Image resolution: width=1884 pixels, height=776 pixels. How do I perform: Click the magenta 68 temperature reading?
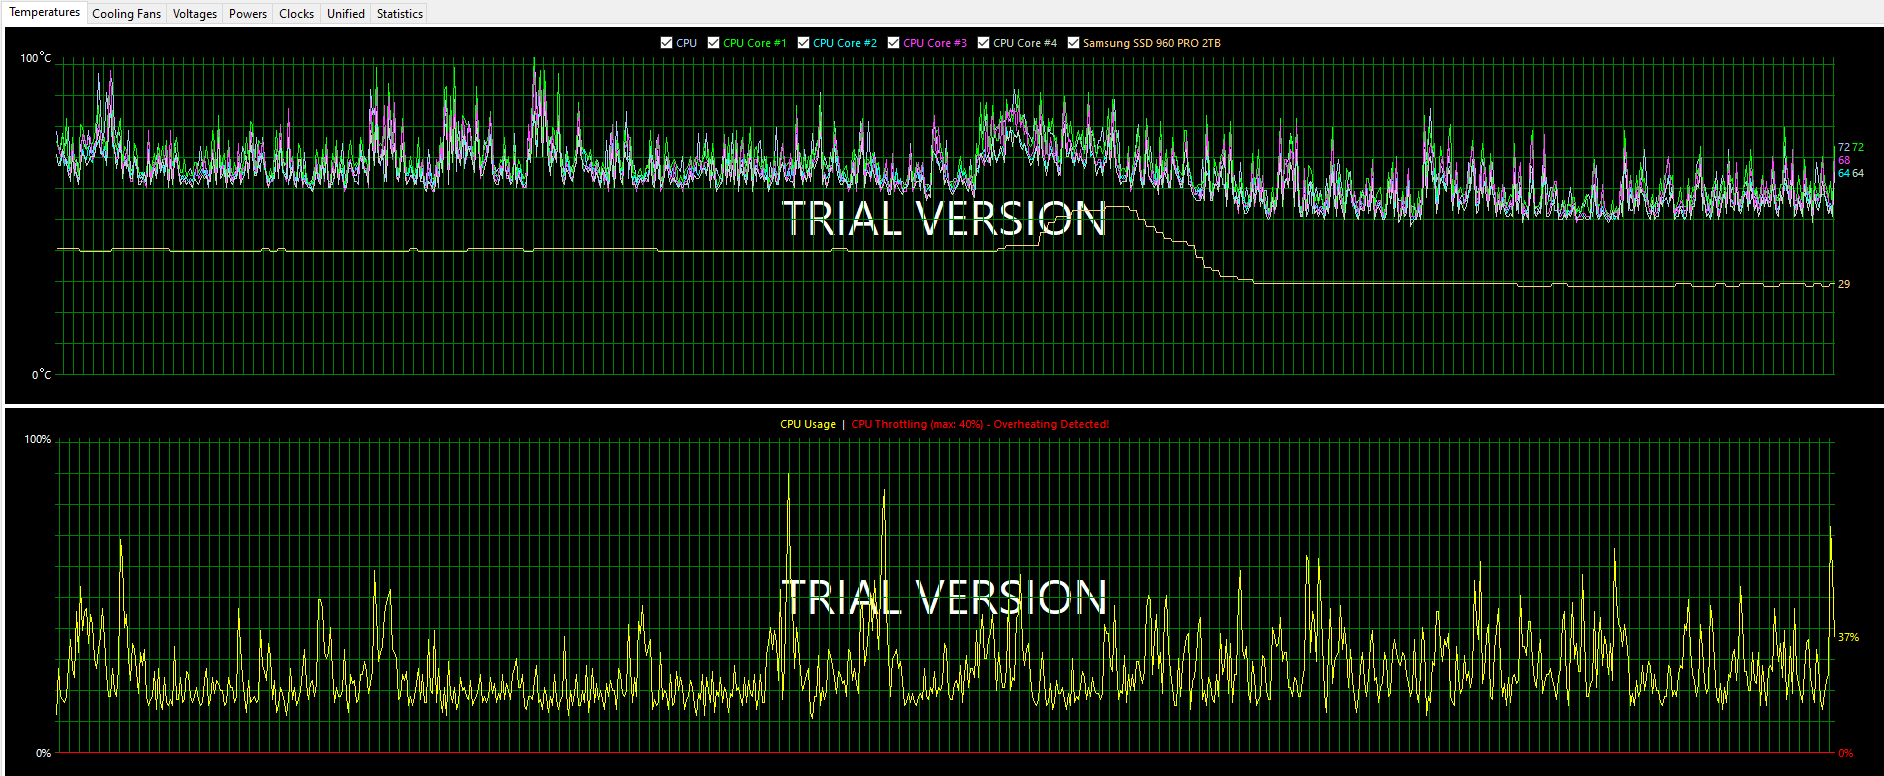point(1844,160)
